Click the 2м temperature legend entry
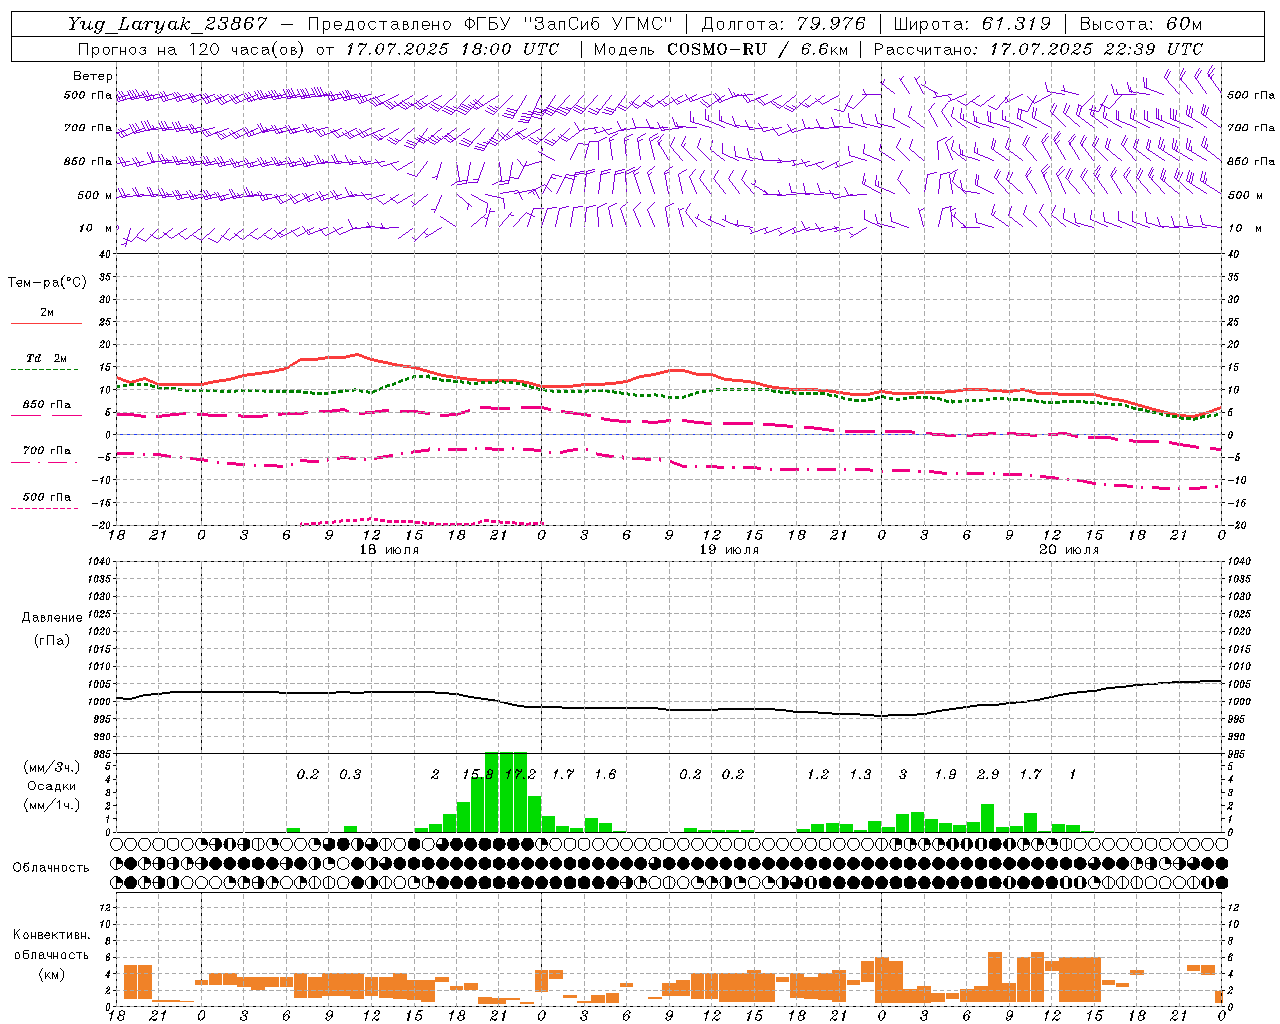The width and height of the screenshot is (1280, 1024). 47,313
